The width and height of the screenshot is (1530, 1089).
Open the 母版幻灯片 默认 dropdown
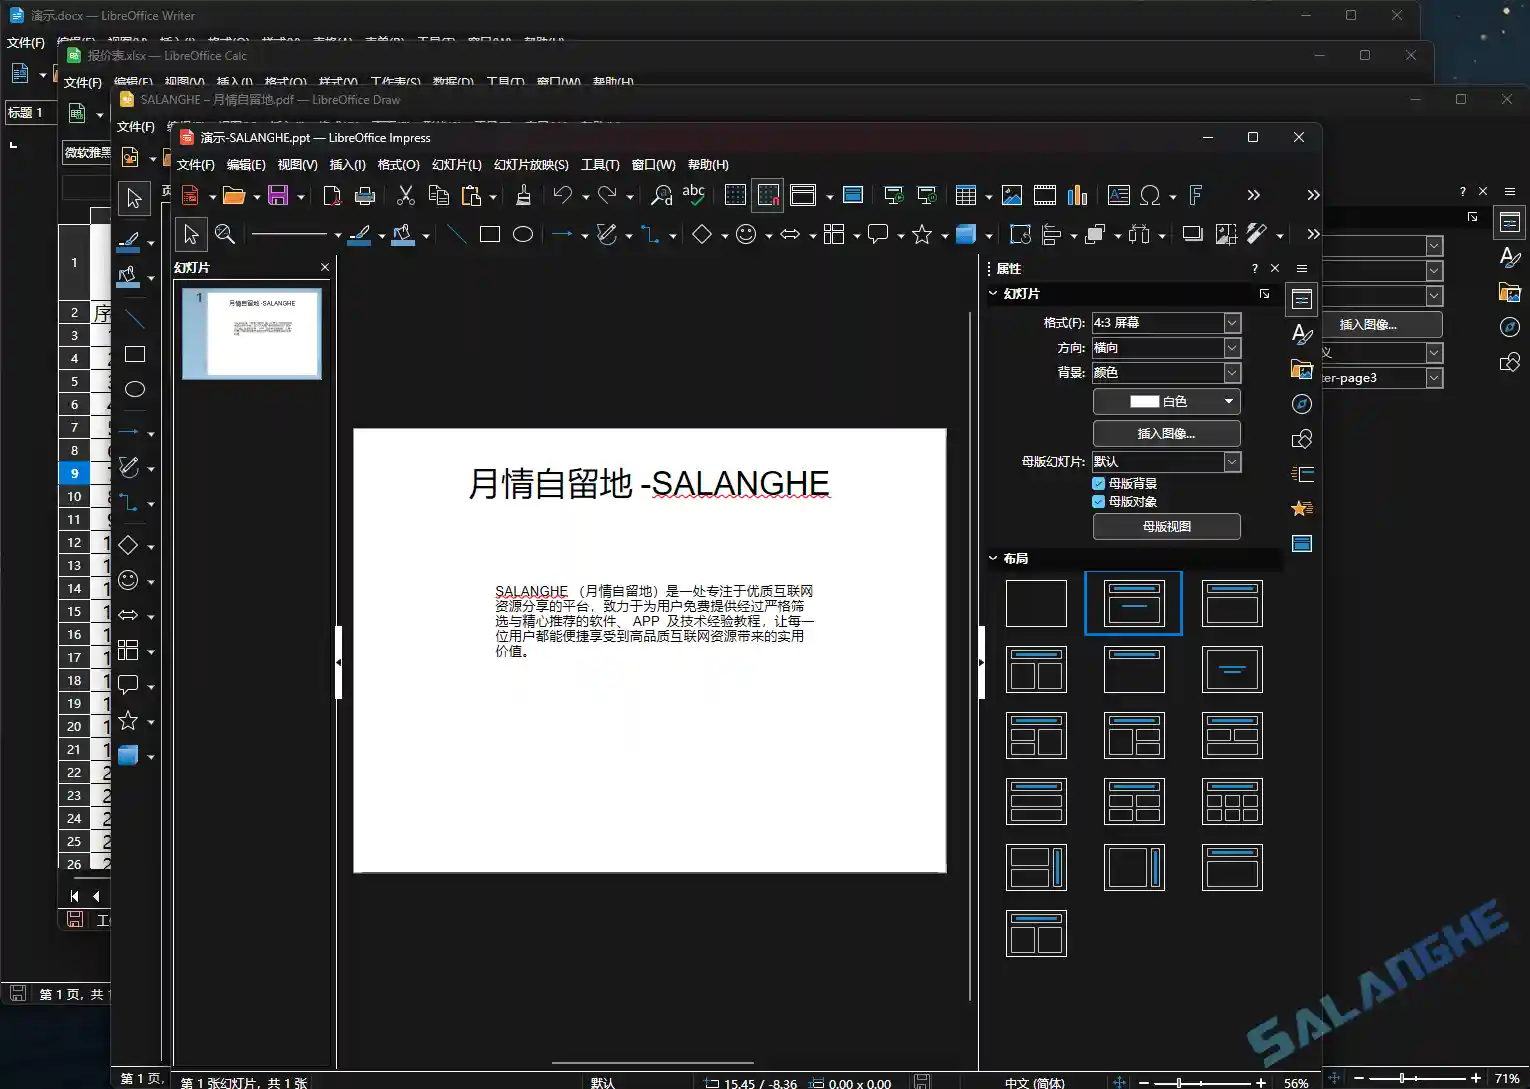pyautogui.click(x=1231, y=462)
